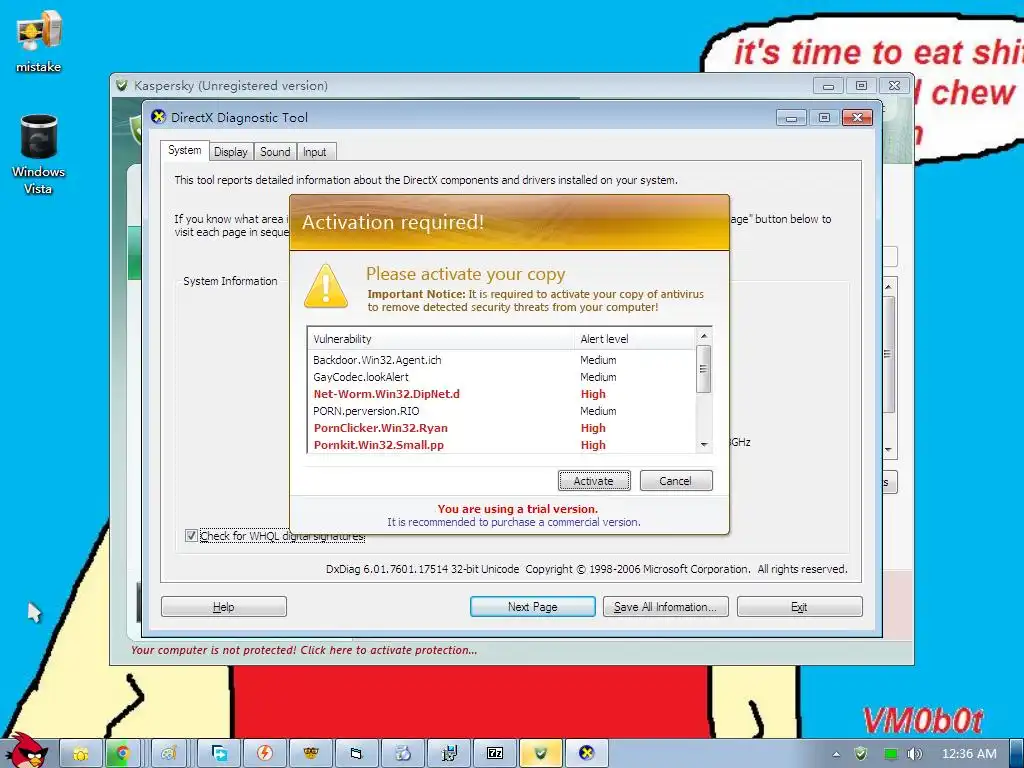Click the orange lightning bolt taskbar icon
Screen dimensions: 1024x768
[x=264, y=754]
